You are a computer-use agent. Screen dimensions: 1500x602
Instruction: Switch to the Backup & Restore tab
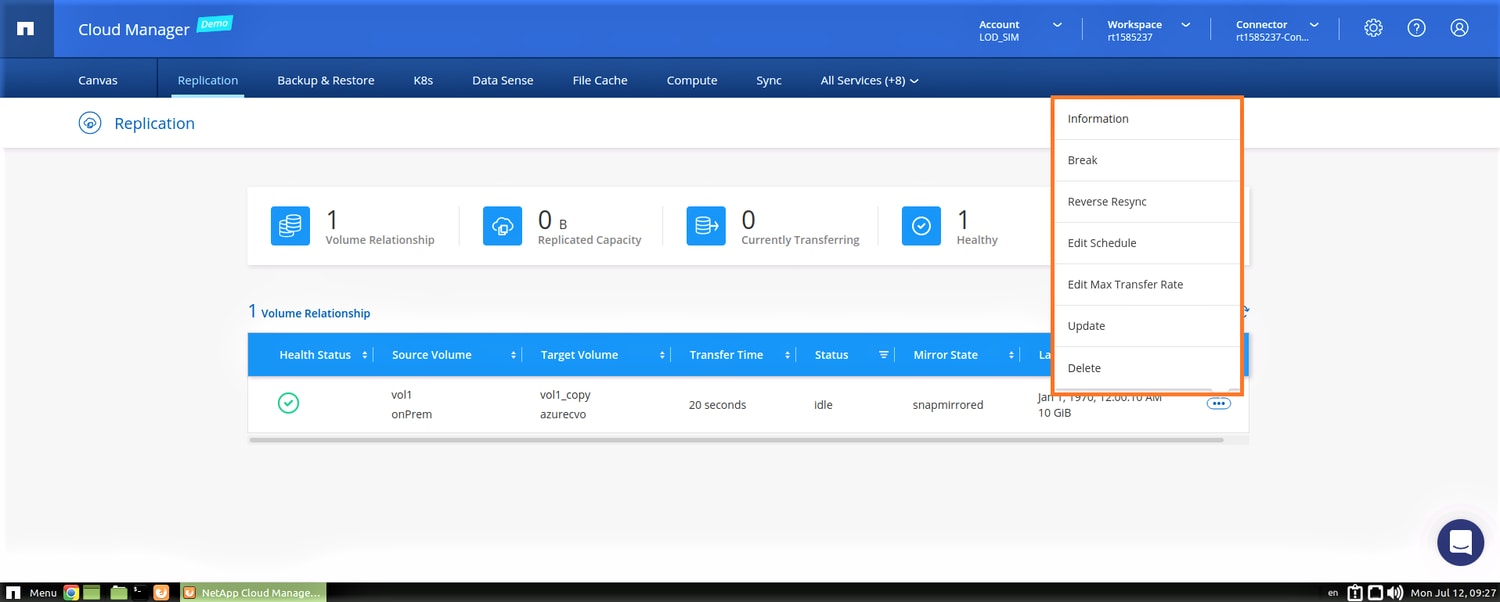(325, 80)
